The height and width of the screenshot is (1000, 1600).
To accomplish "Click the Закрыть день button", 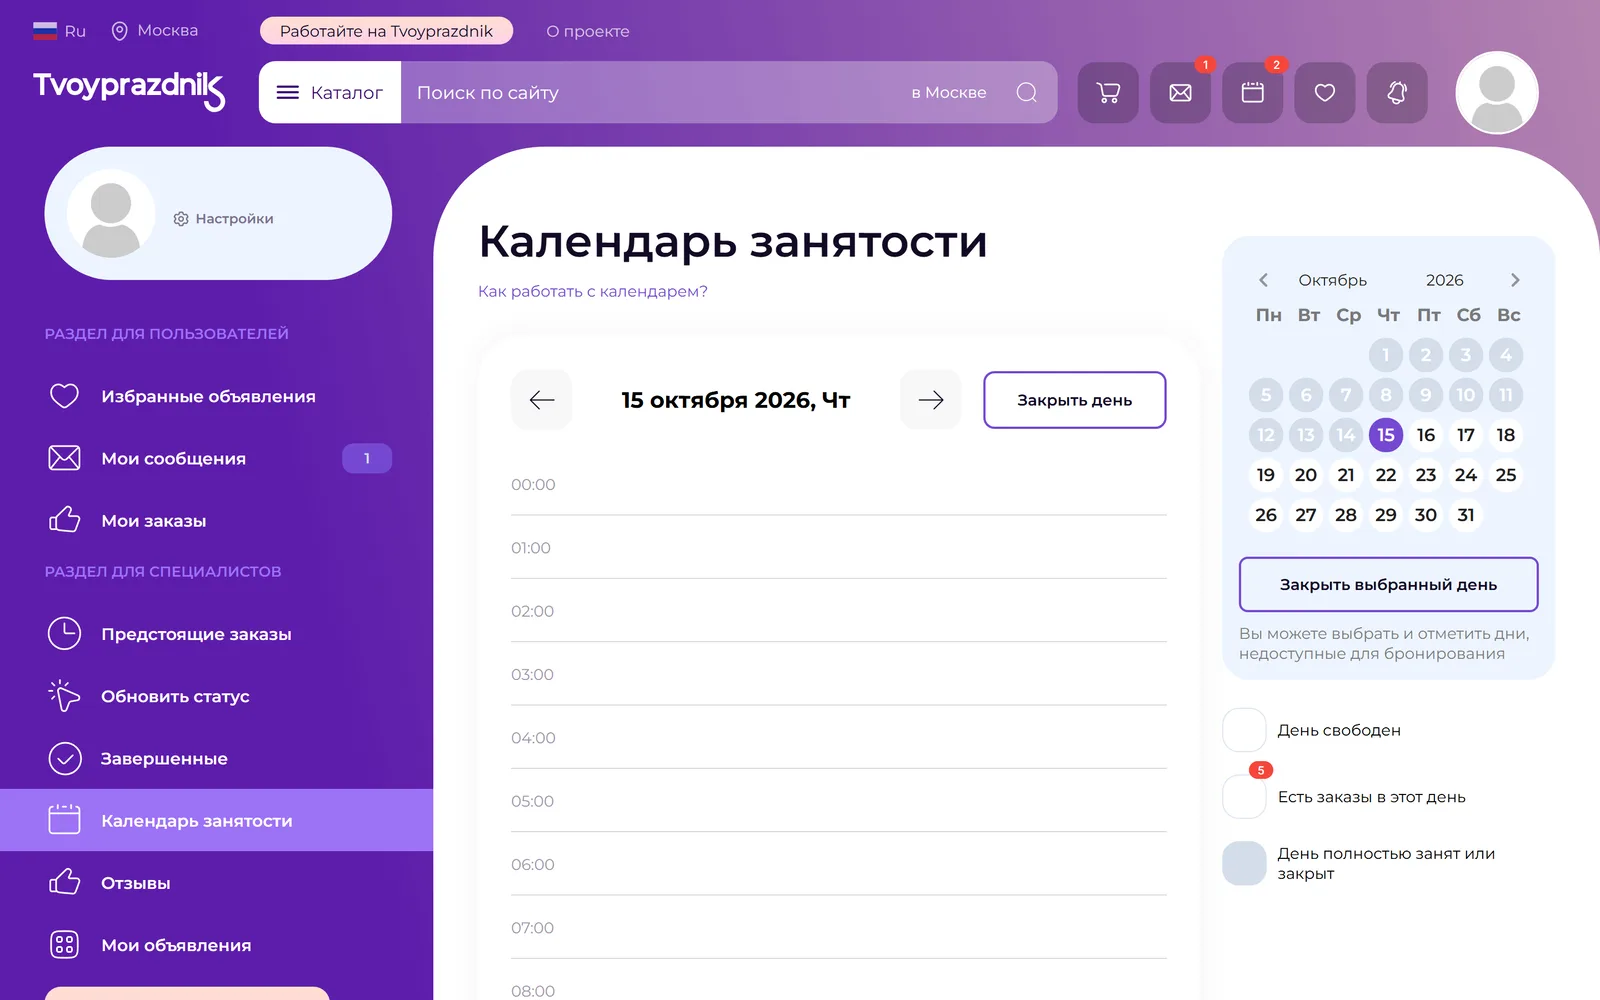I will point(1075,400).
